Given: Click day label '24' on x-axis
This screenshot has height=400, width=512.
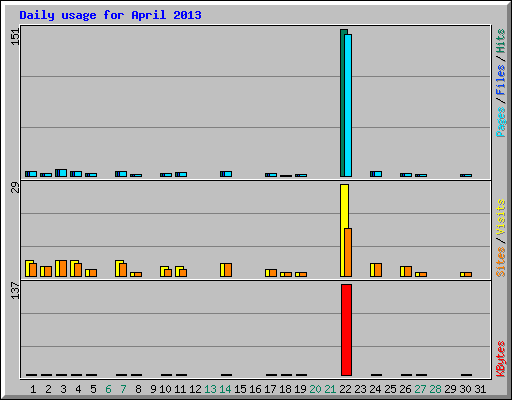Looking at the screenshot, I should click(375, 389).
